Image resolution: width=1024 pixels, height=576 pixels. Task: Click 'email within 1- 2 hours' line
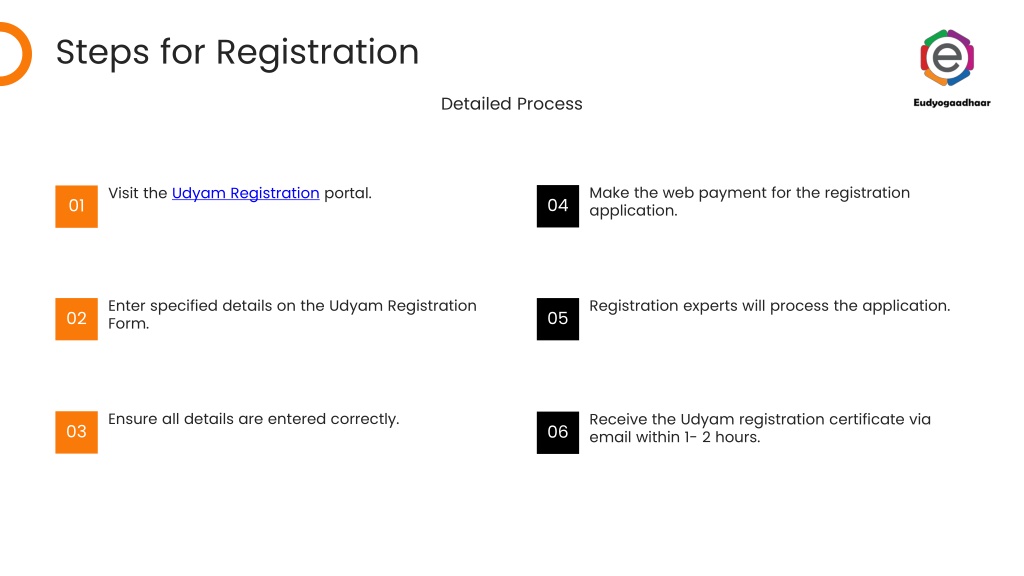[675, 437]
